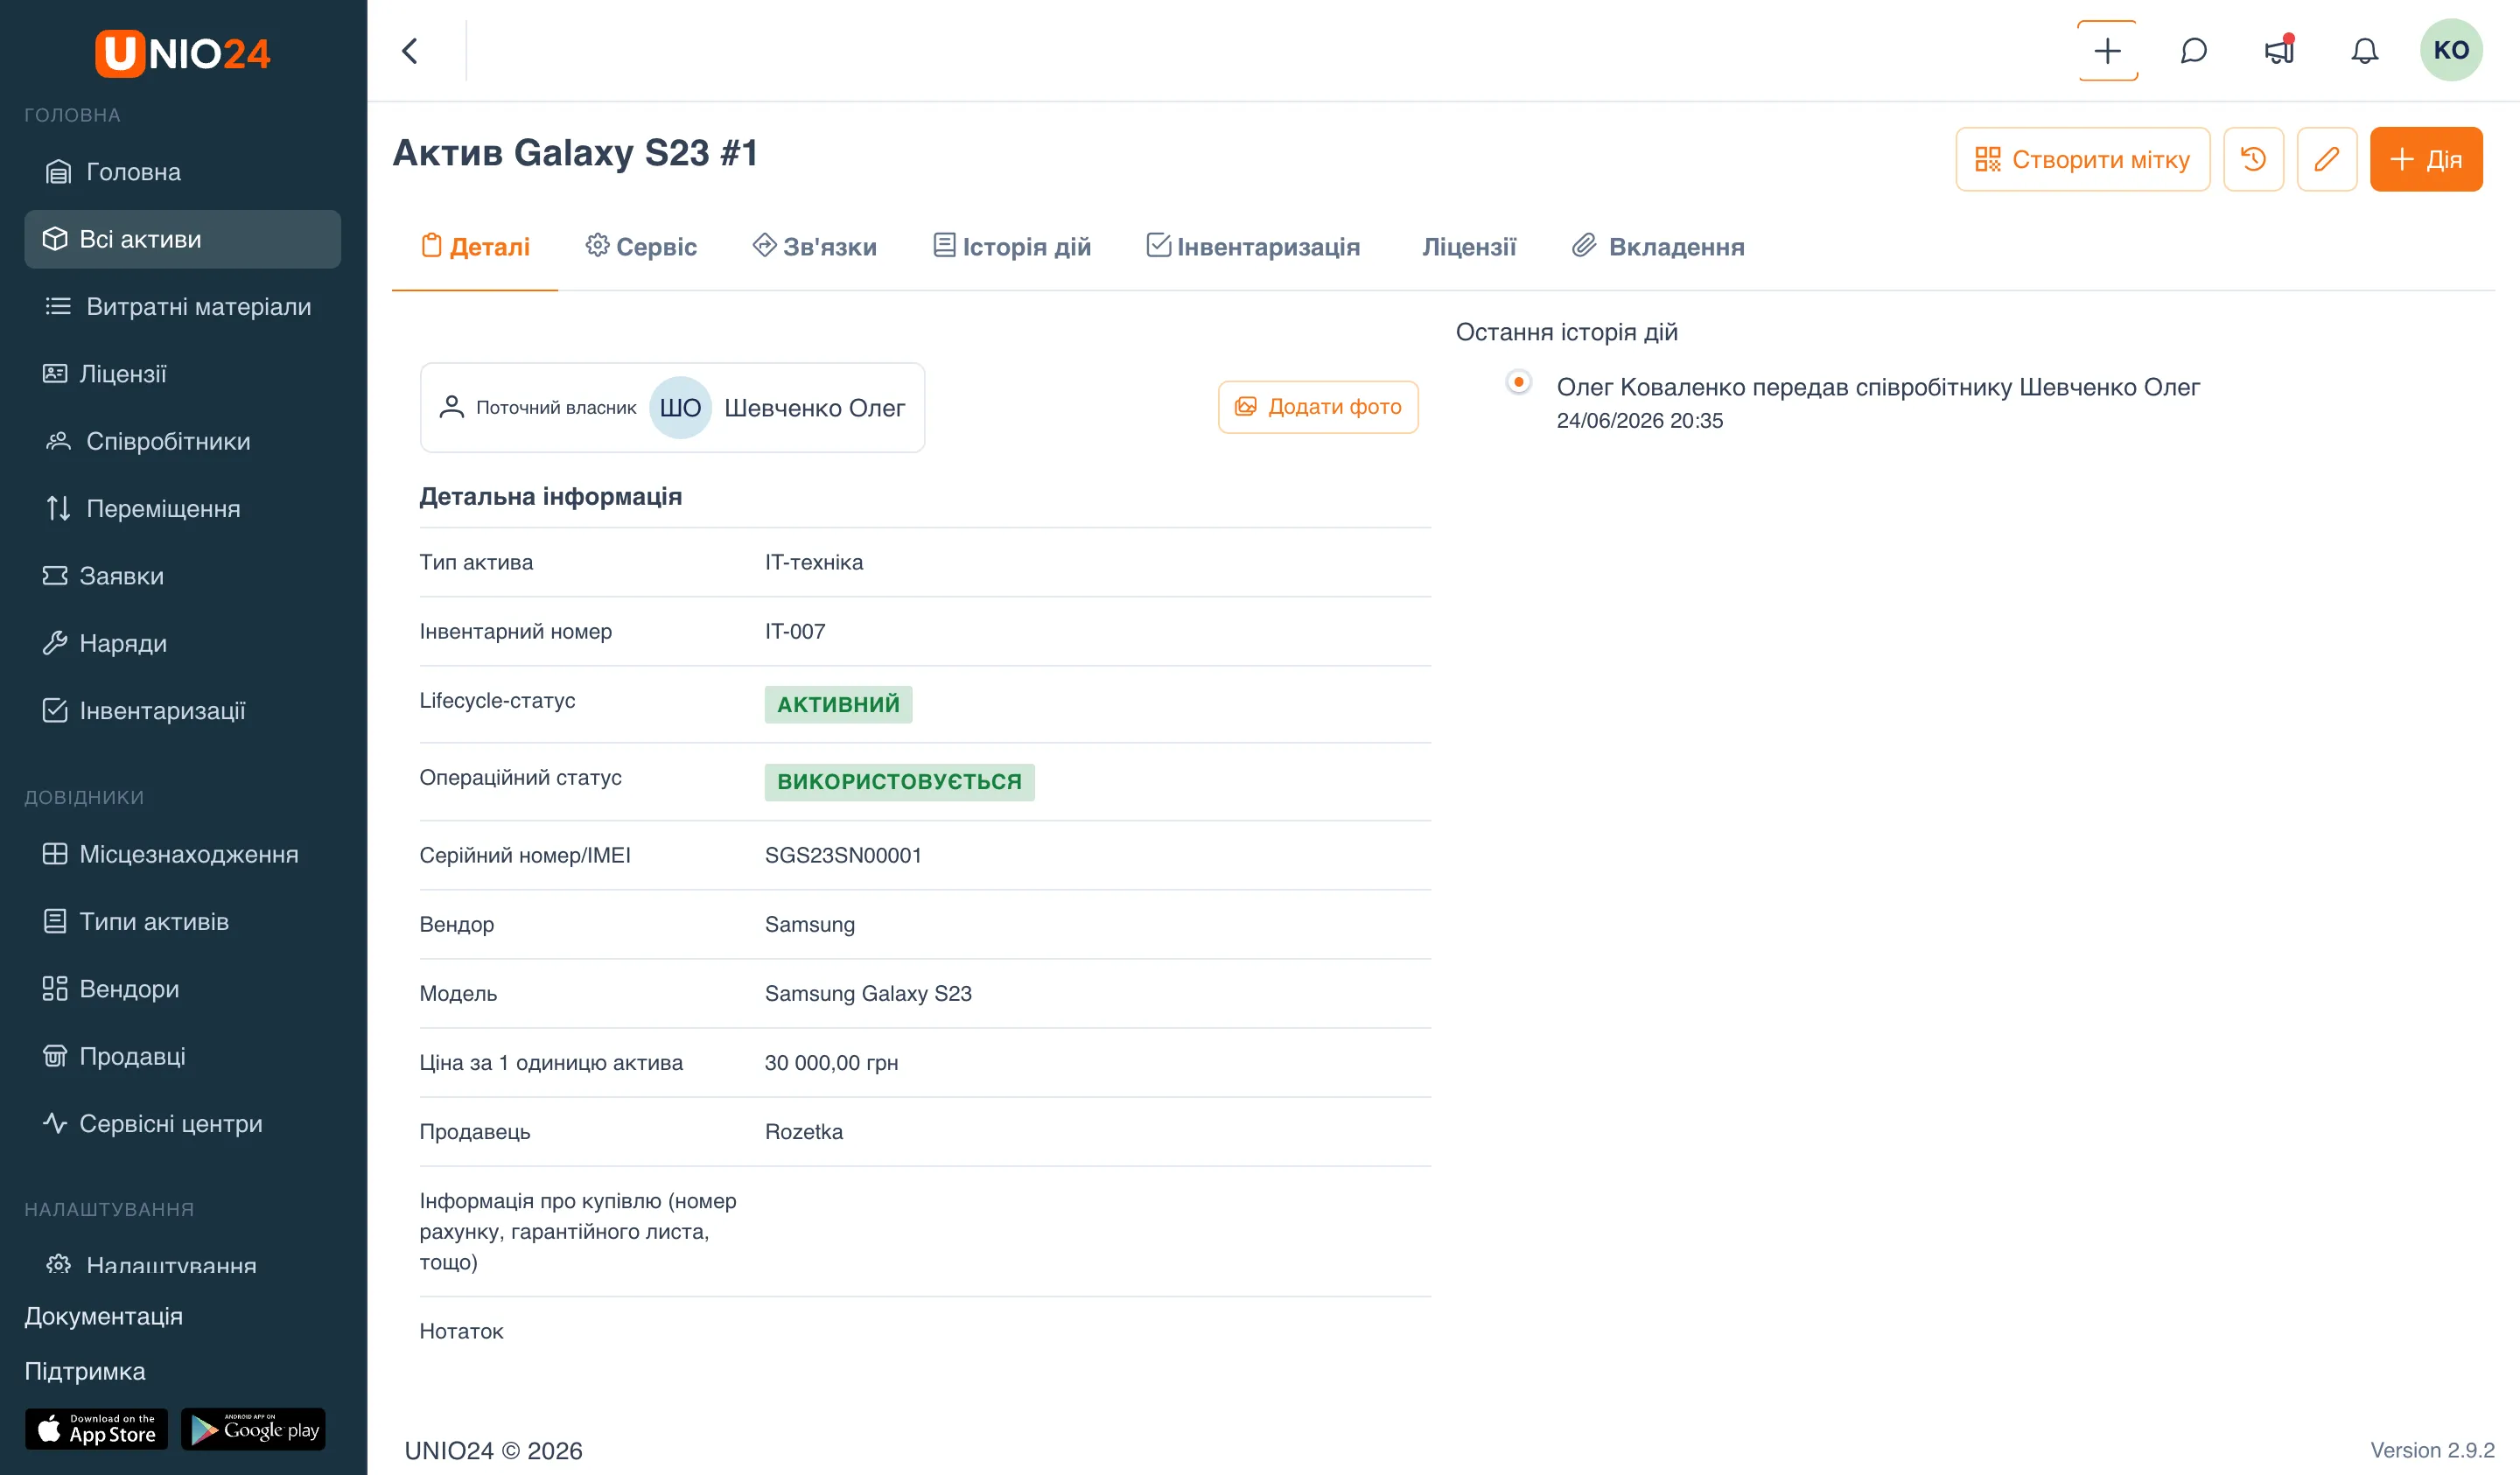Click the pulse icon beside 'Сервісні центри'
Image resolution: width=2520 pixels, height=1475 pixels.
click(55, 1124)
